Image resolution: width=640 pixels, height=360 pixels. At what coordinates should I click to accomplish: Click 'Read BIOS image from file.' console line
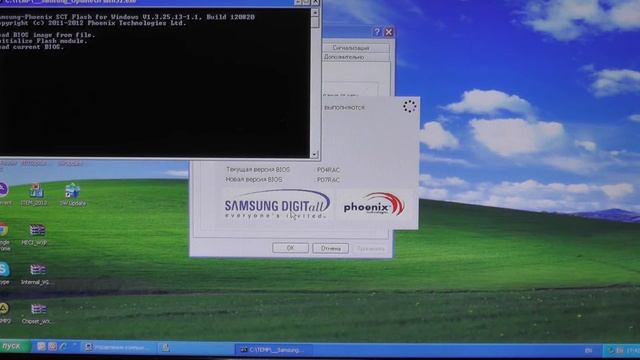tap(47, 35)
